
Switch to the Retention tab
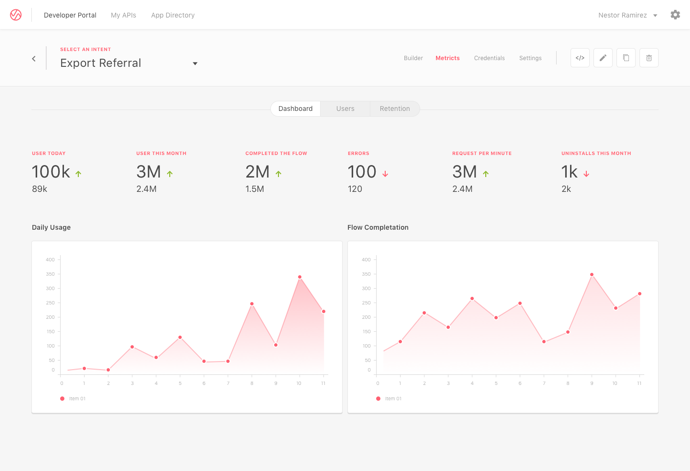(x=394, y=108)
